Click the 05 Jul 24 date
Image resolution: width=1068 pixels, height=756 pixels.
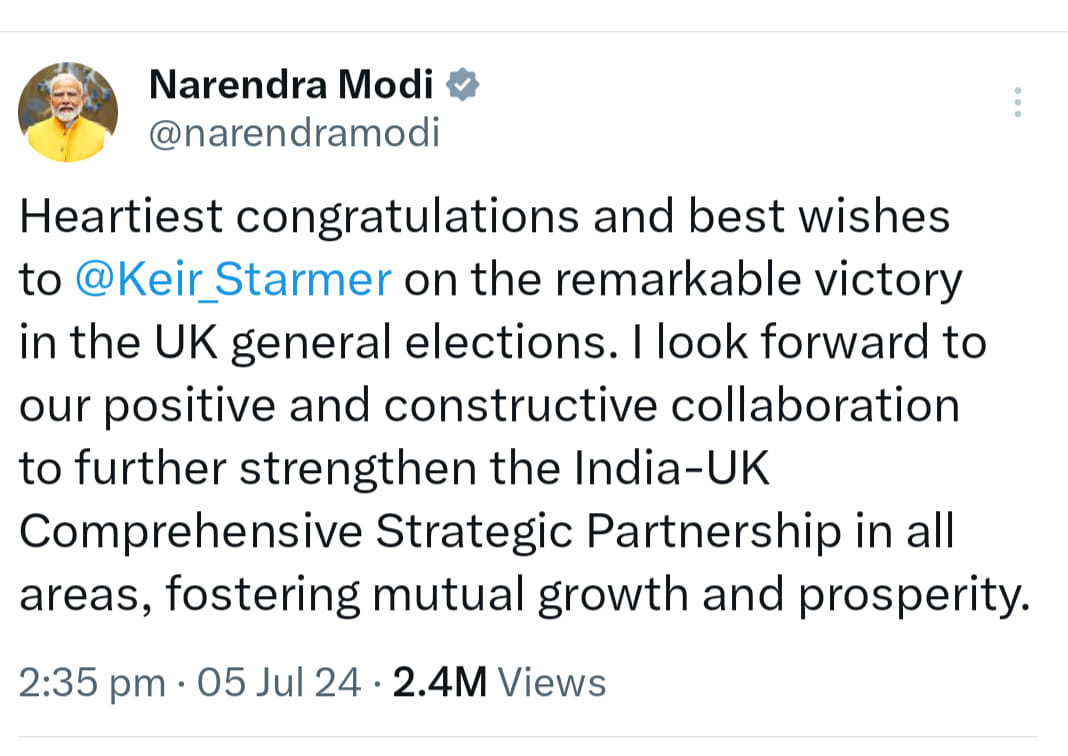pos(279,682)
